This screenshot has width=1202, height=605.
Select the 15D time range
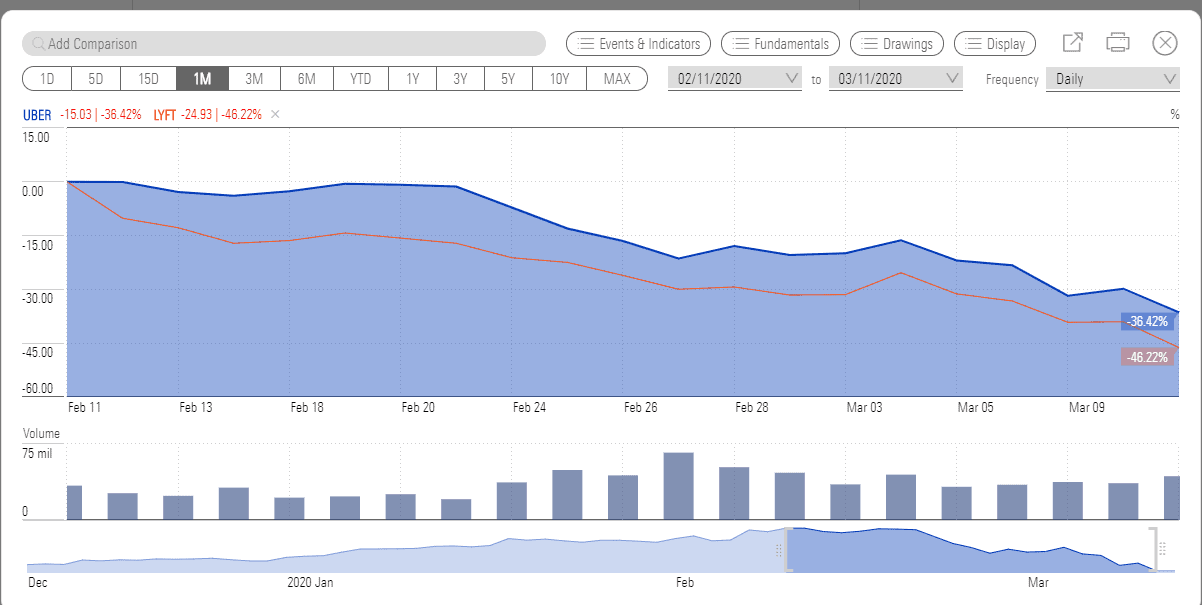tap(148, 79)
